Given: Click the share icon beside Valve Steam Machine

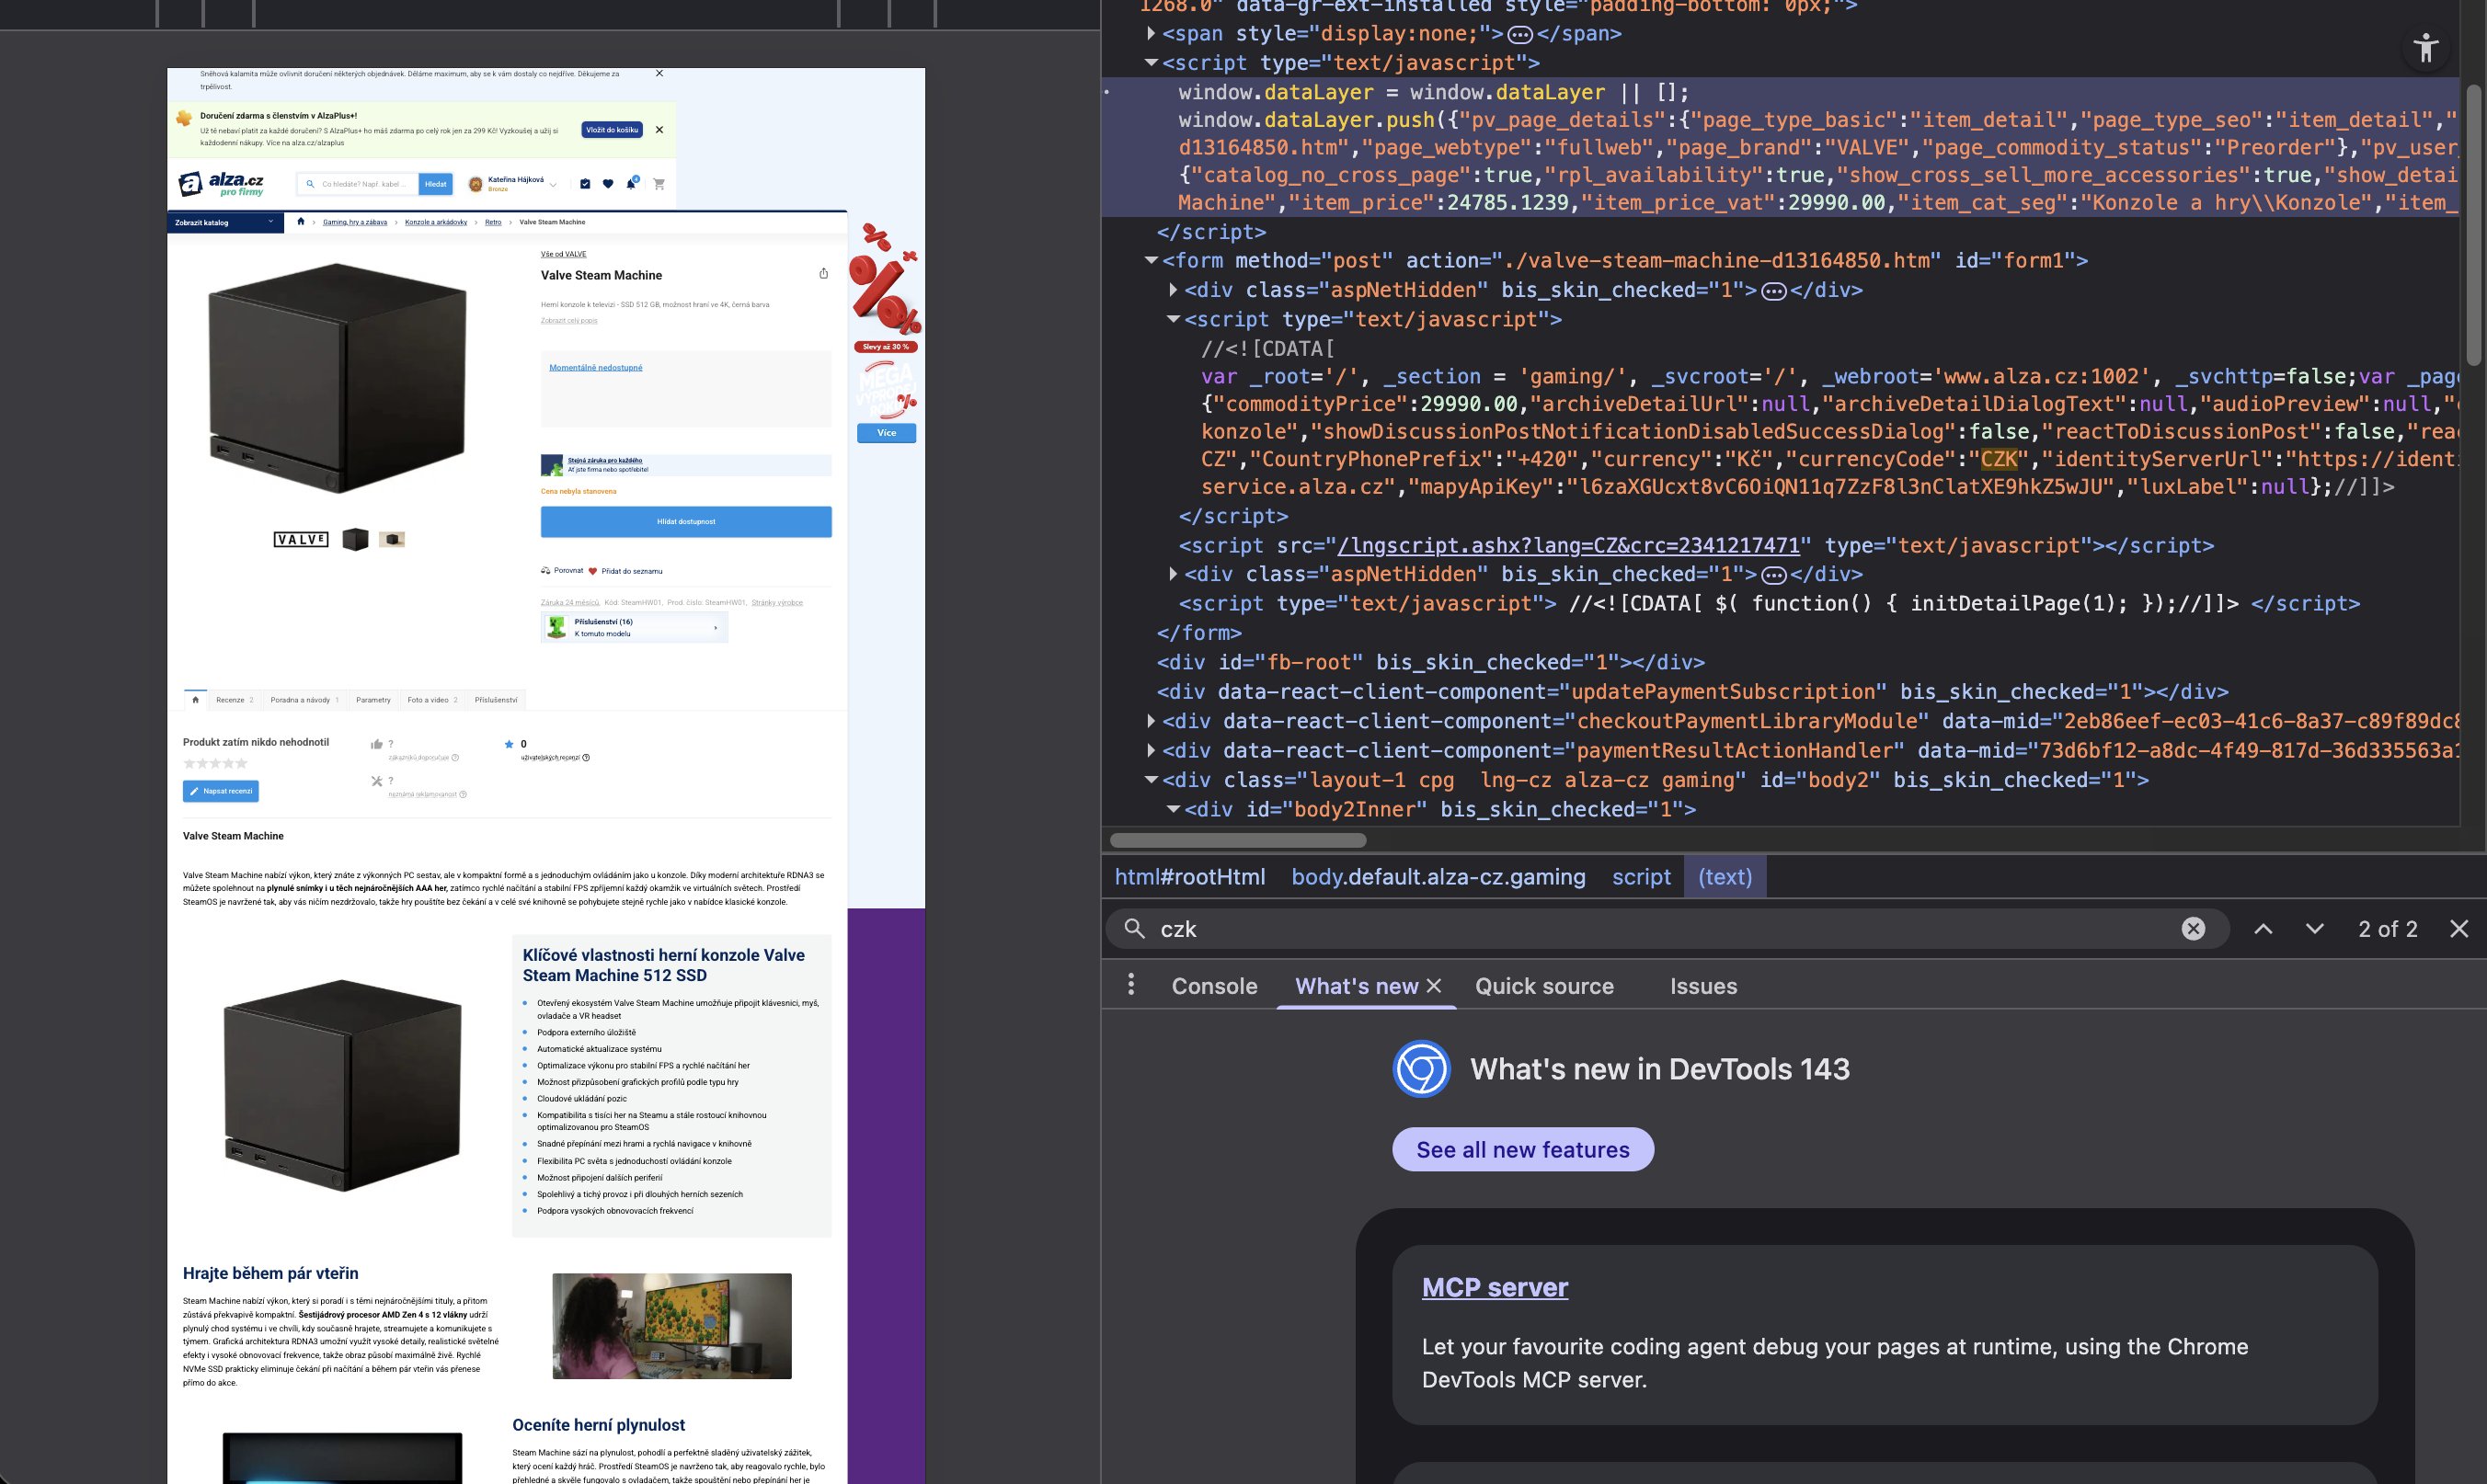Looking at the screenshot, I should coord(823,274).
